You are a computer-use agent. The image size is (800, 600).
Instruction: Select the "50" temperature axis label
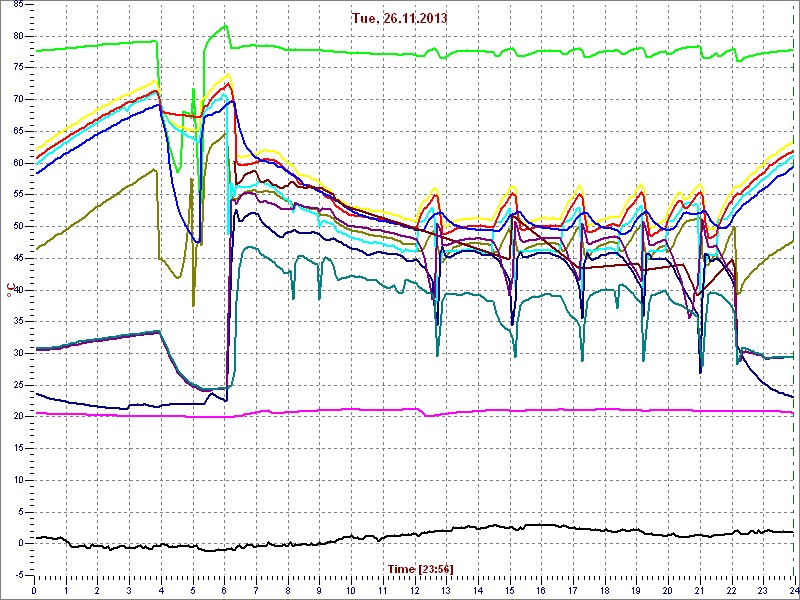coord(18,227)
